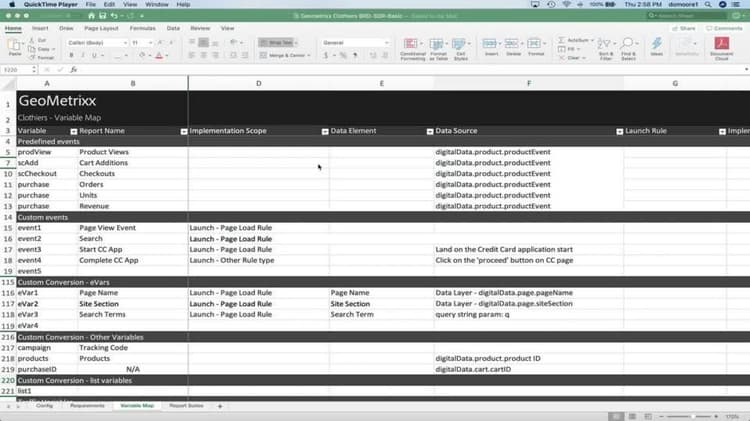Switch to Page Layout view icon
750x421 pixels.
(632, 417)
